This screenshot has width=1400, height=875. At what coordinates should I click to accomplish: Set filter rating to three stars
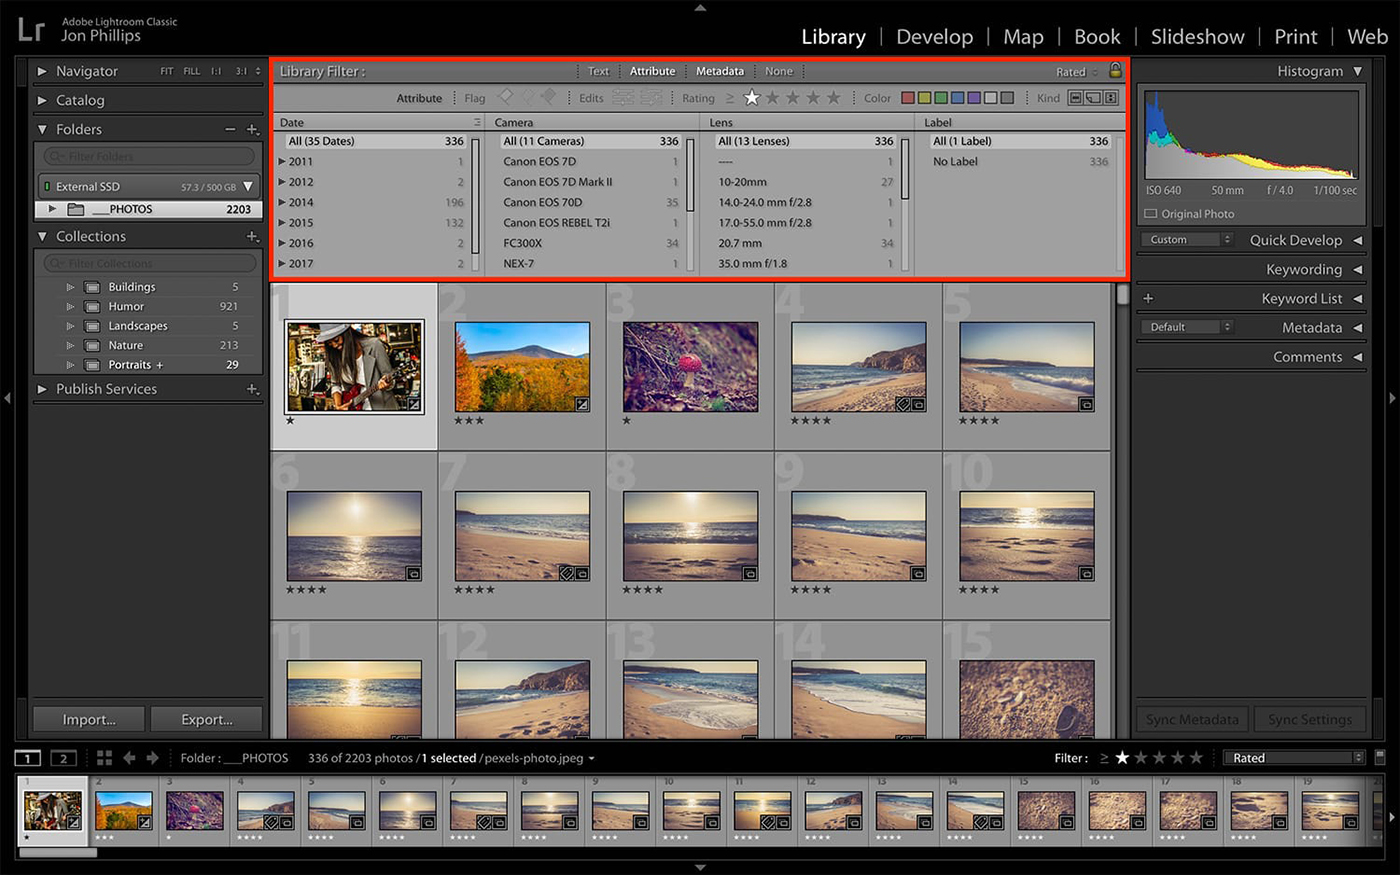point(793,98)
